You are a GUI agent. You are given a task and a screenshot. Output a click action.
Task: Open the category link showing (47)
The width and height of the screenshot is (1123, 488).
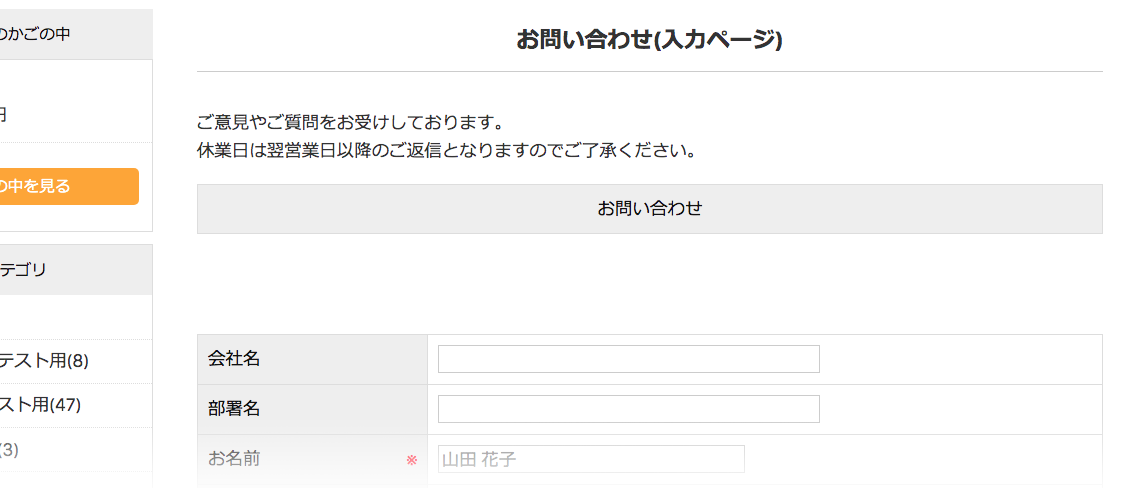(41, 405)
